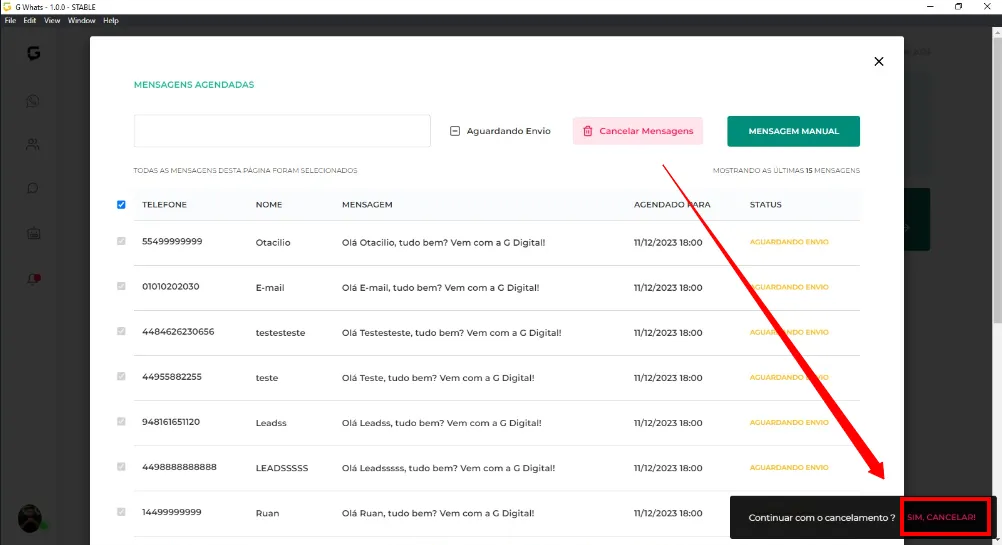
Task: Uncheck the row checkbox for 4484626230656
Action: (121, 332)
